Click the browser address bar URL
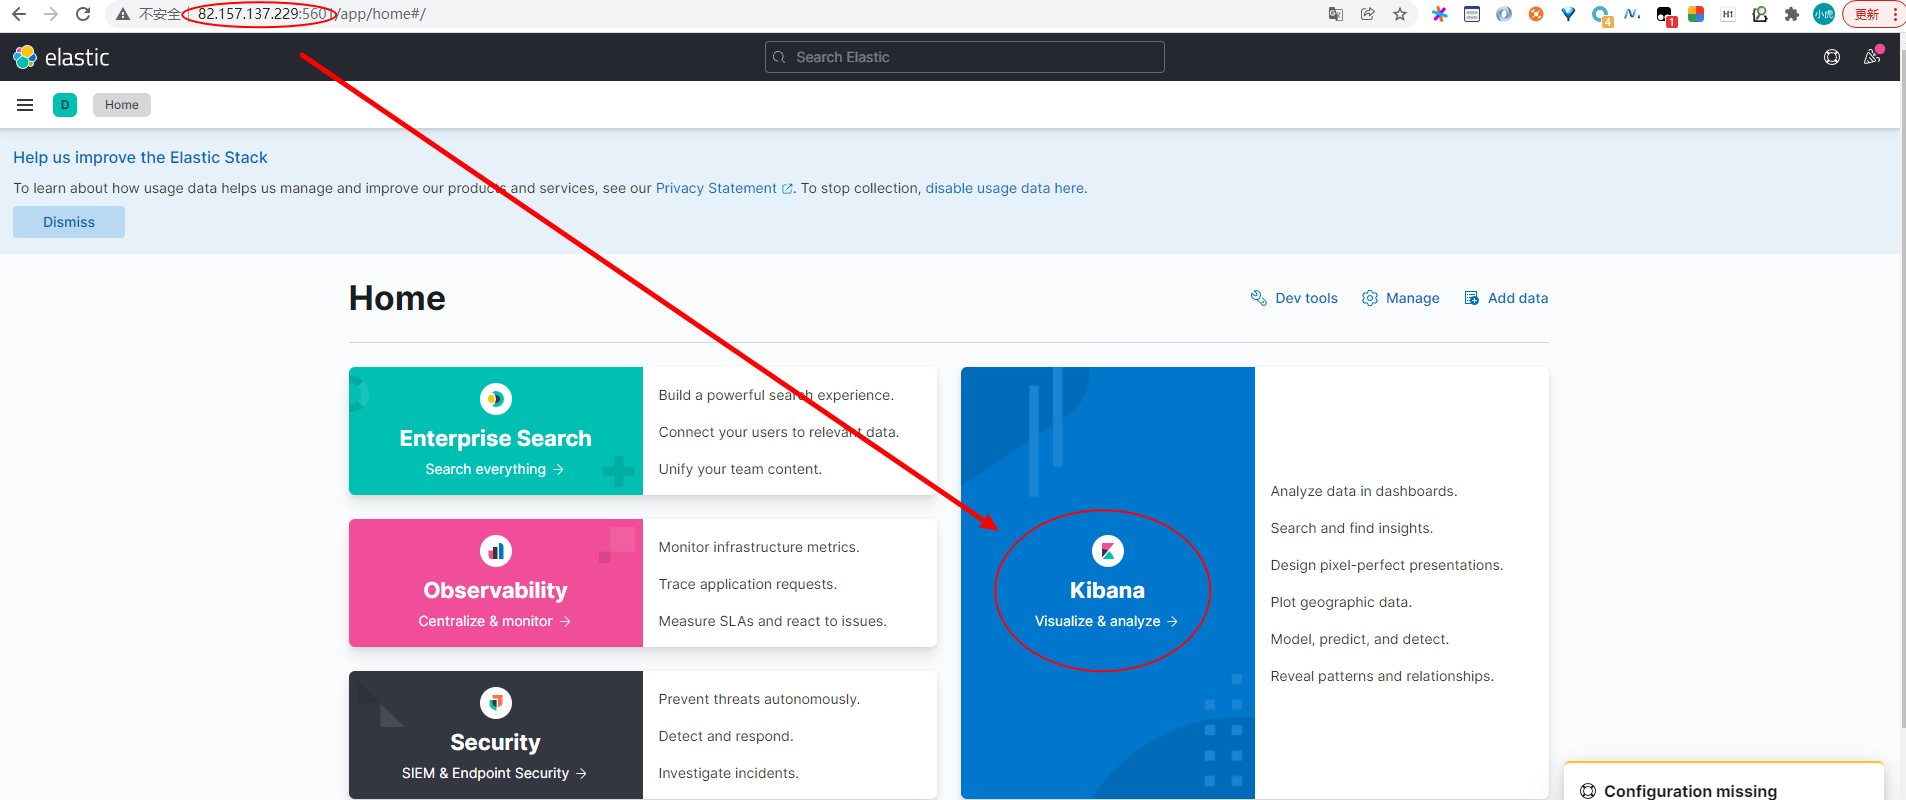Screen dimensions: 1906x800 (x=311, y=14)
